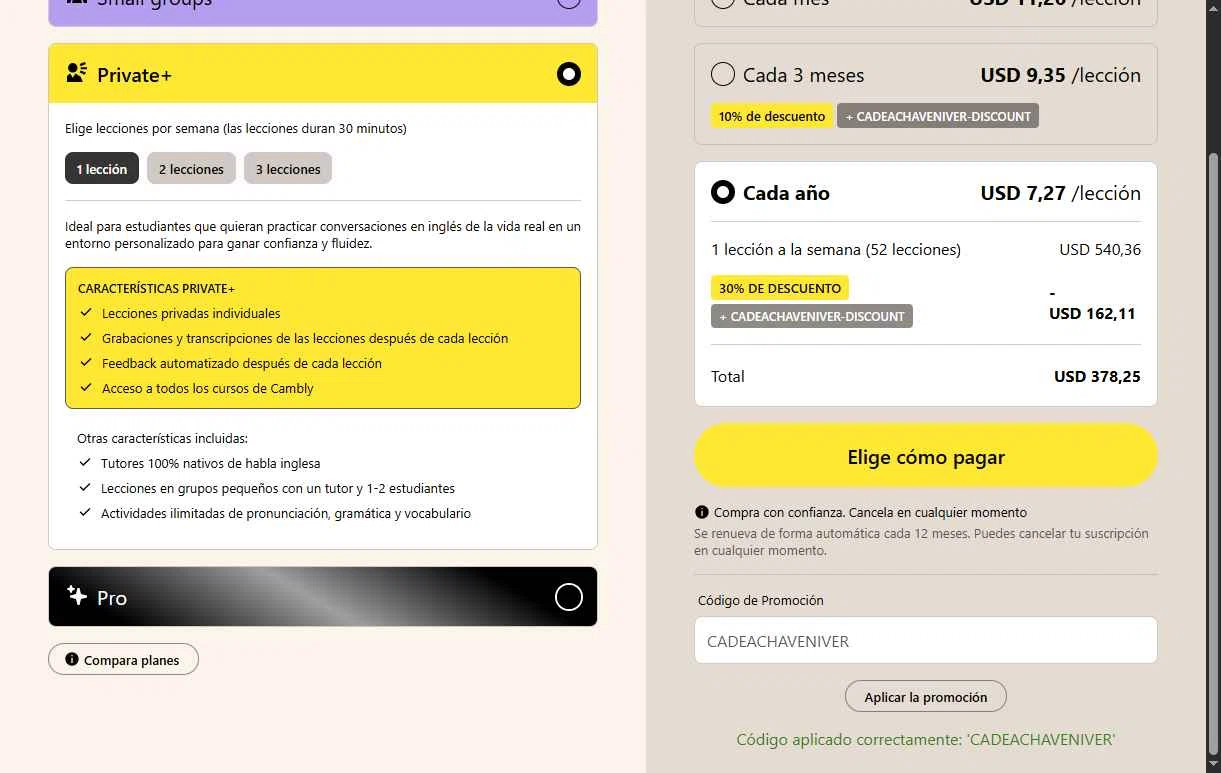Click checkmark beside Tutores 100% nativos
1221x773 pixels.
pos(85,463)
